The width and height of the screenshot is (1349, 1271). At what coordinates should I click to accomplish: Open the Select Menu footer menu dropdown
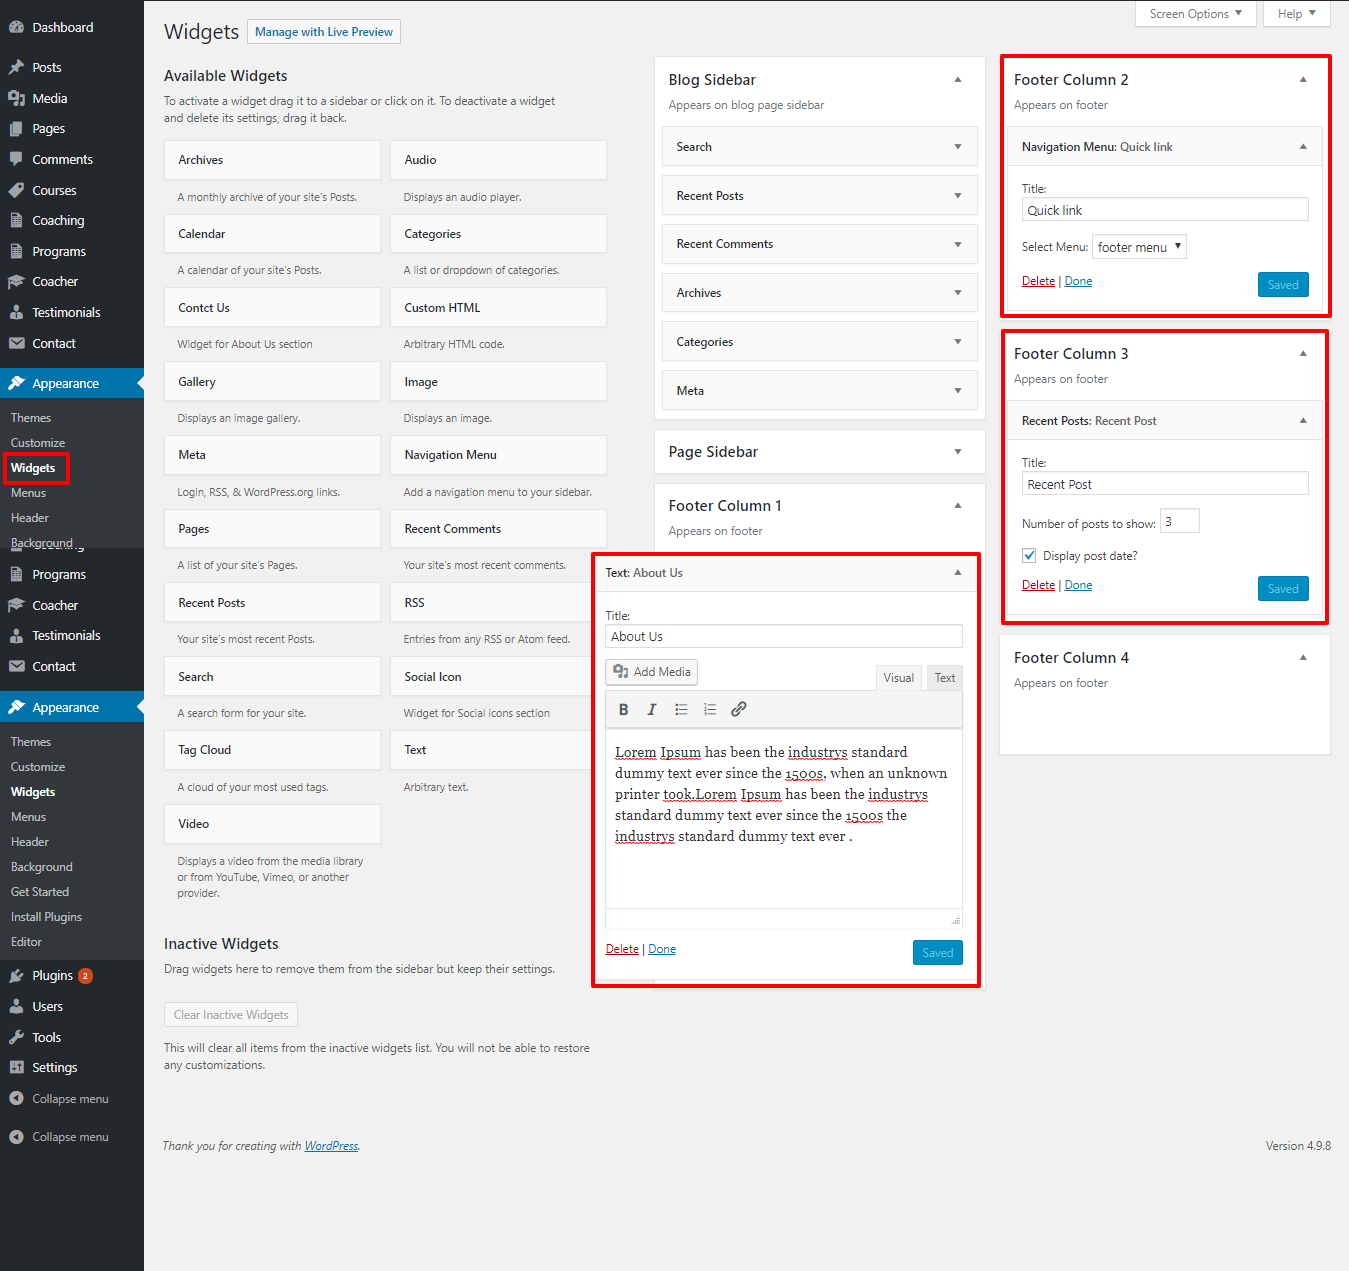coord(1139,247)
